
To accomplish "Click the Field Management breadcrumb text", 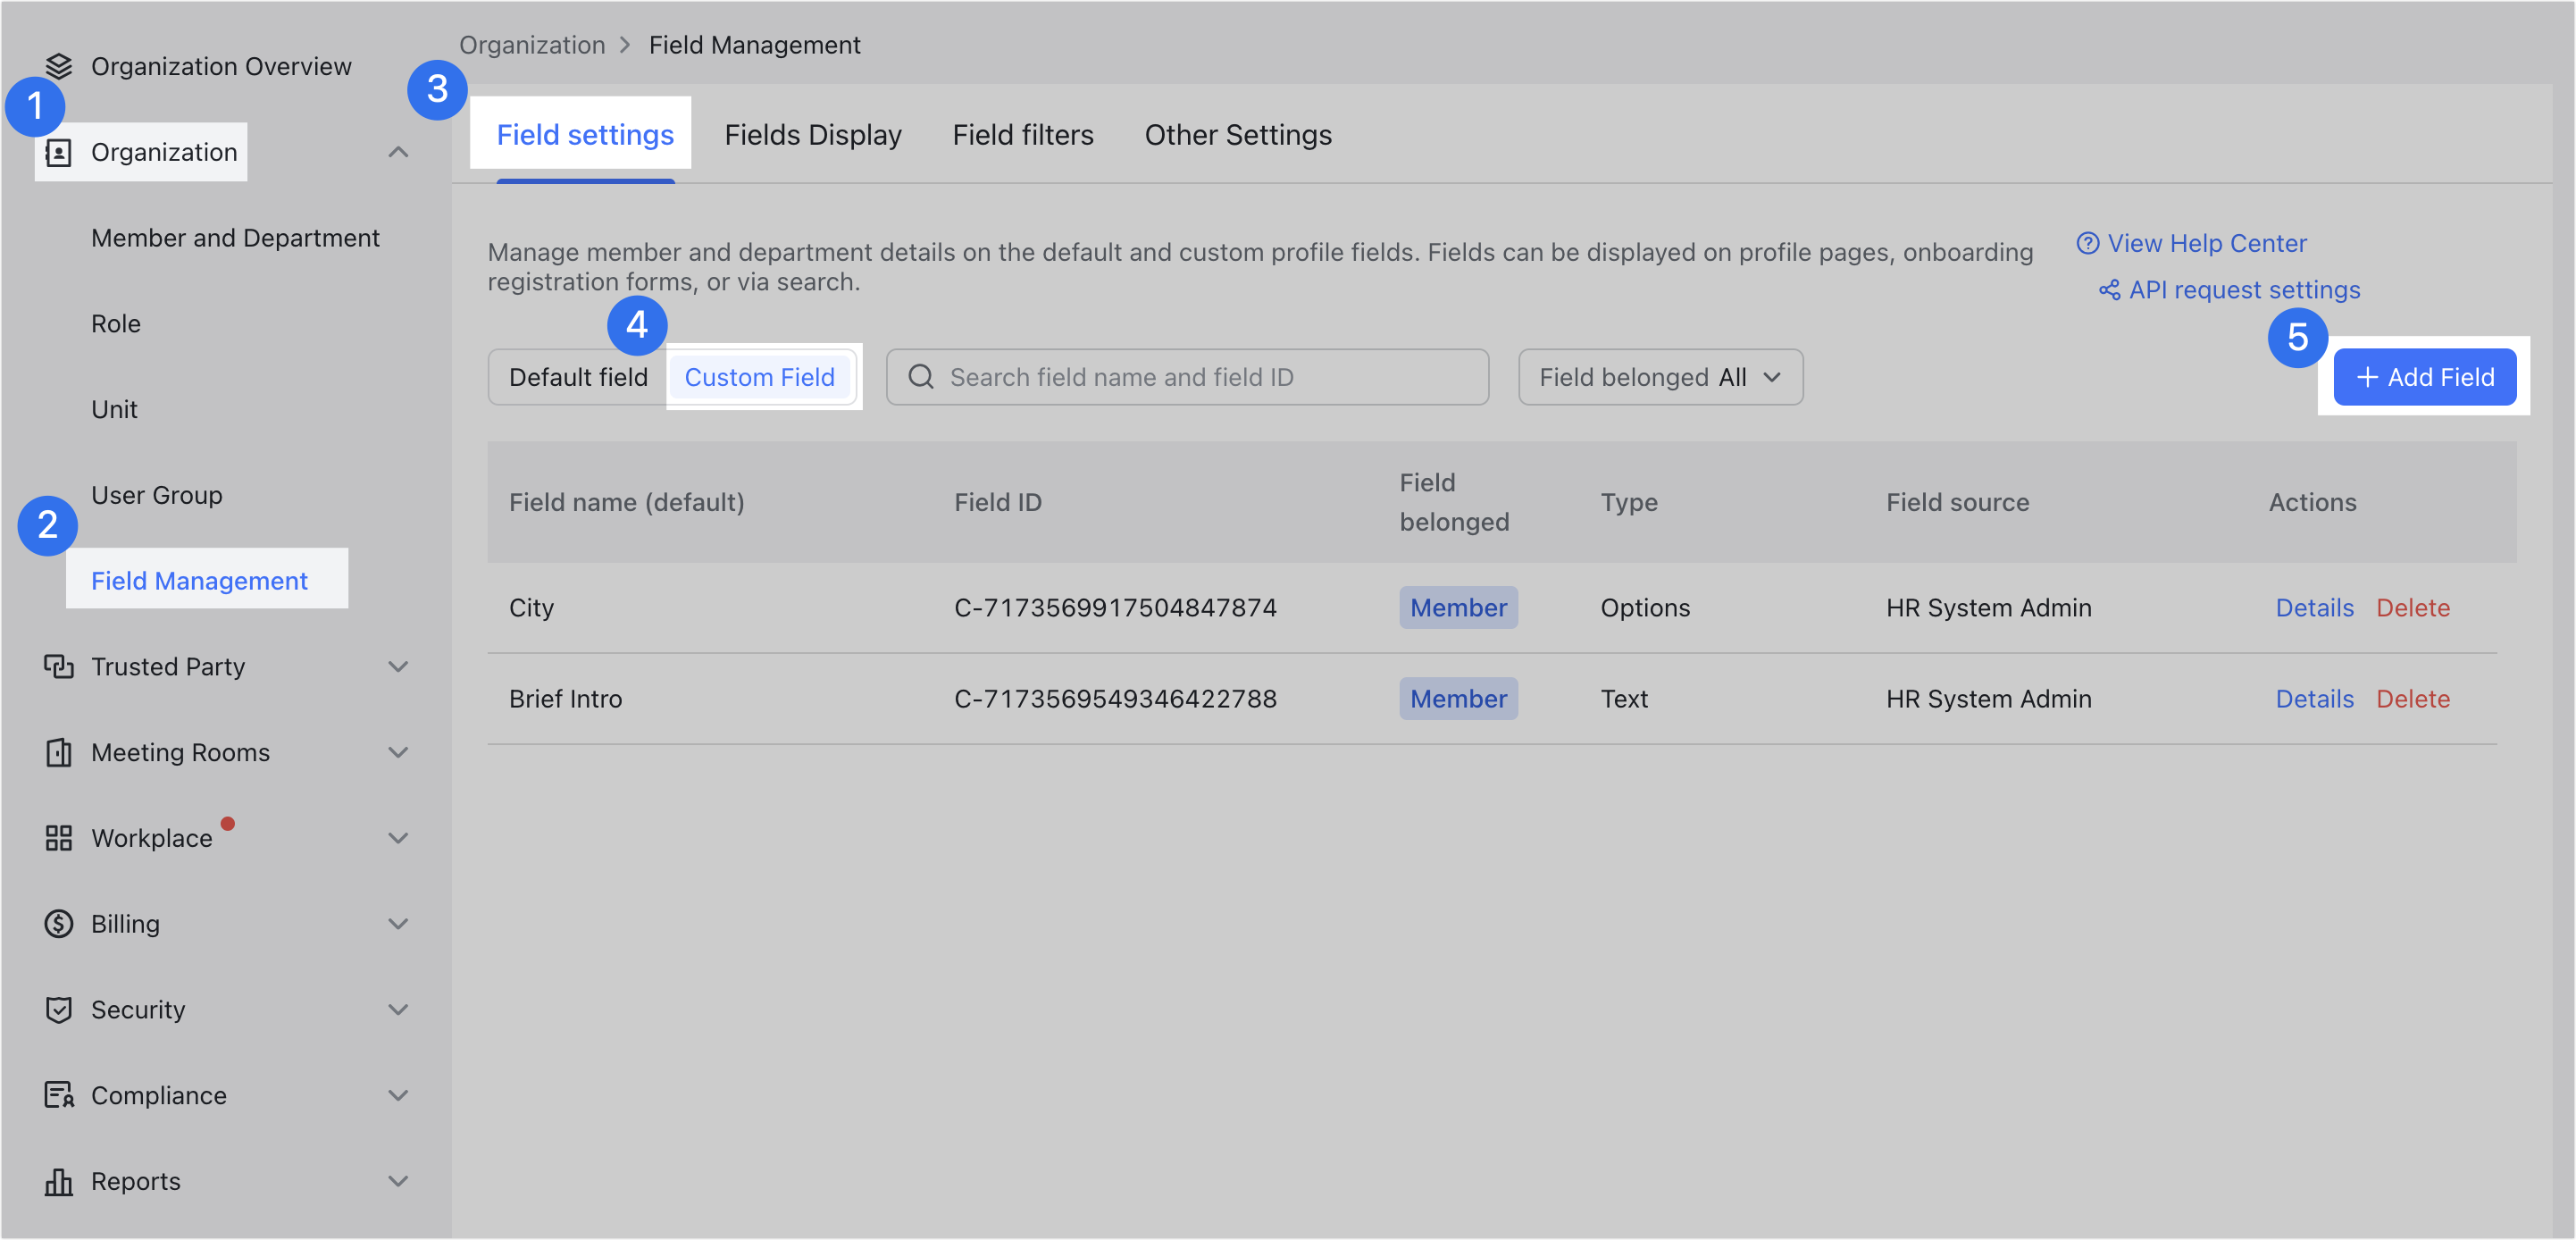I will coord(754,45).
